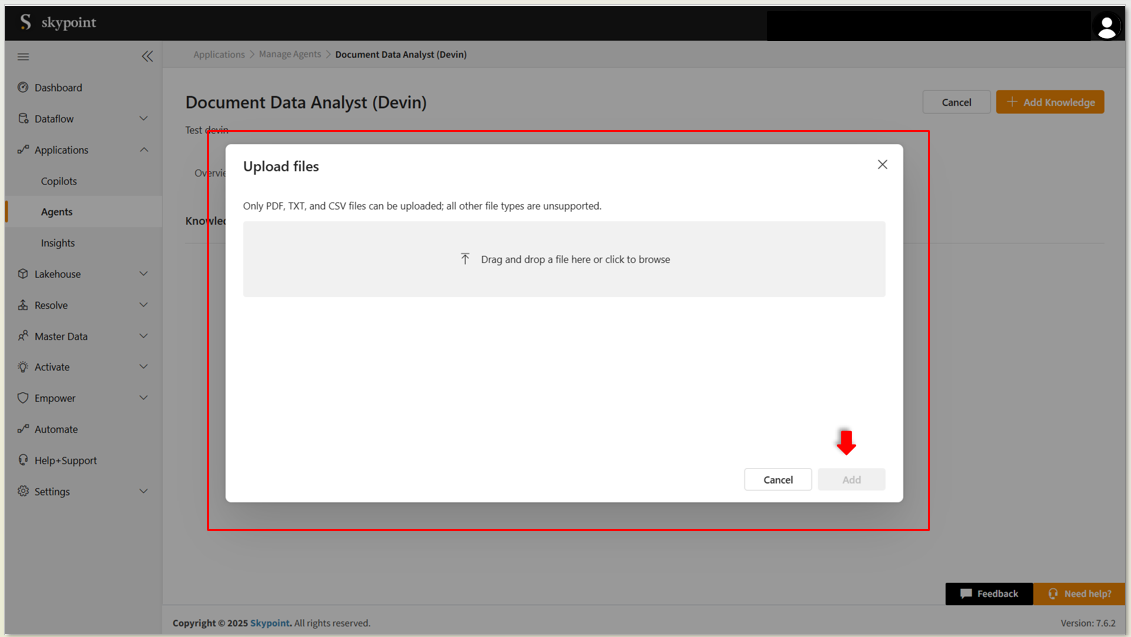Click the user profile avatar icon

tap(1106, 27)
